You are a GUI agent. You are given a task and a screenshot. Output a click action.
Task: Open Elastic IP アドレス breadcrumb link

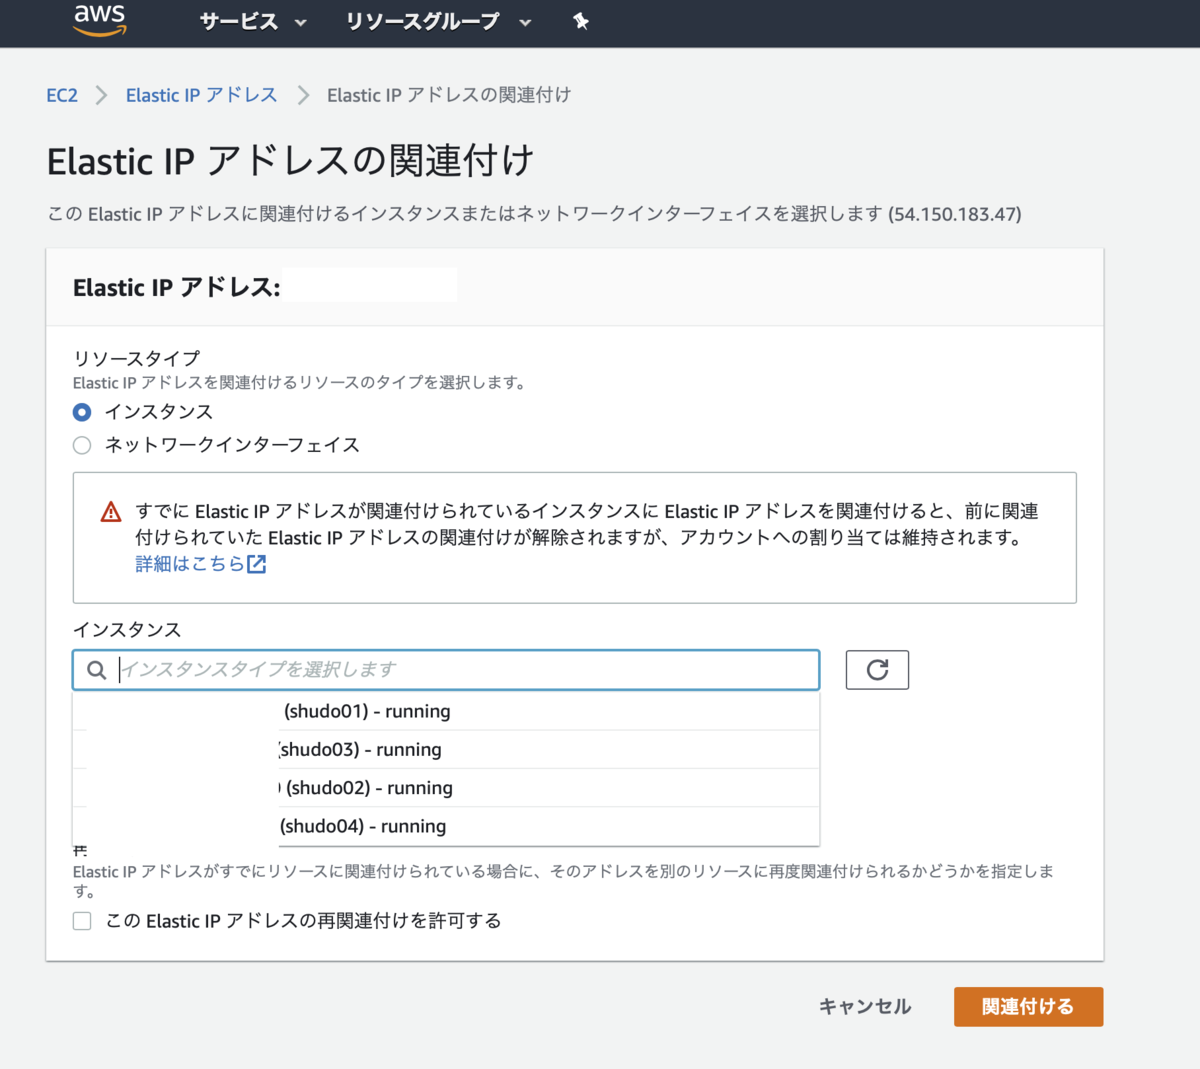point(201,95)
